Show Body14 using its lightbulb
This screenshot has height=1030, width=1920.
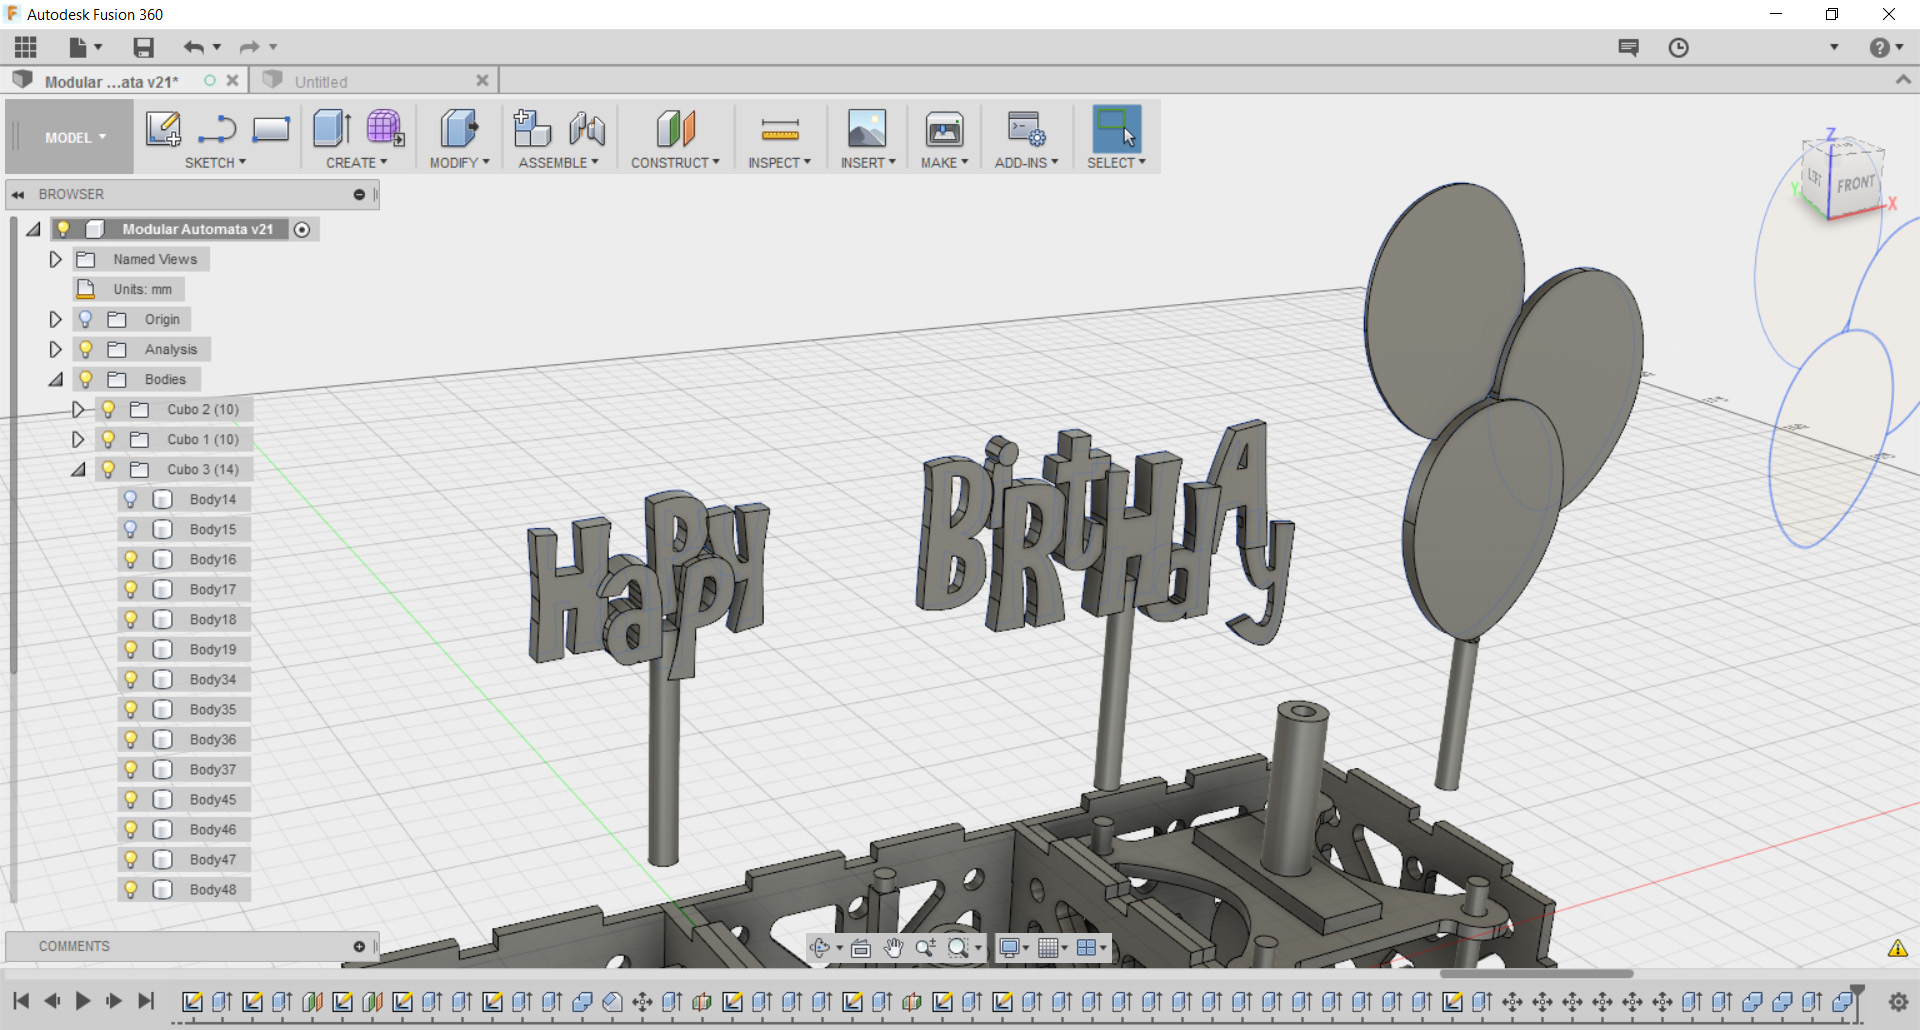[130, 499]
